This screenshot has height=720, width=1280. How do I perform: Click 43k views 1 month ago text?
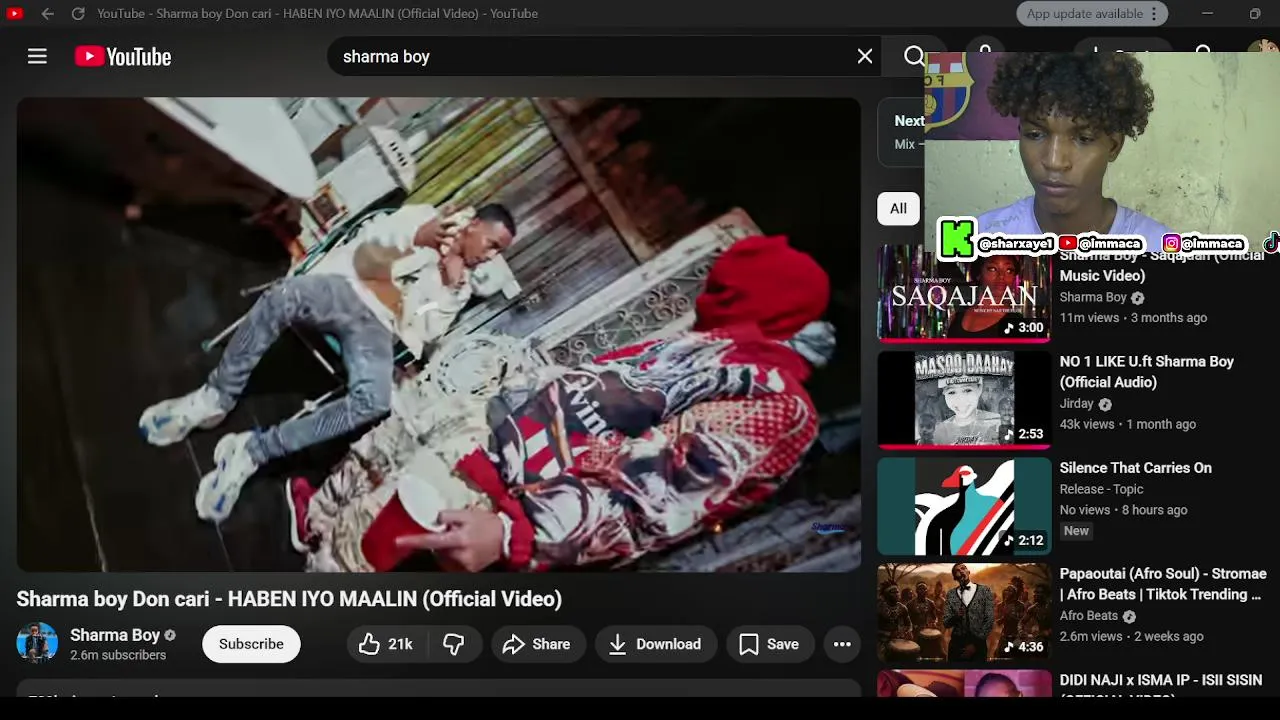click(1128, 424)
